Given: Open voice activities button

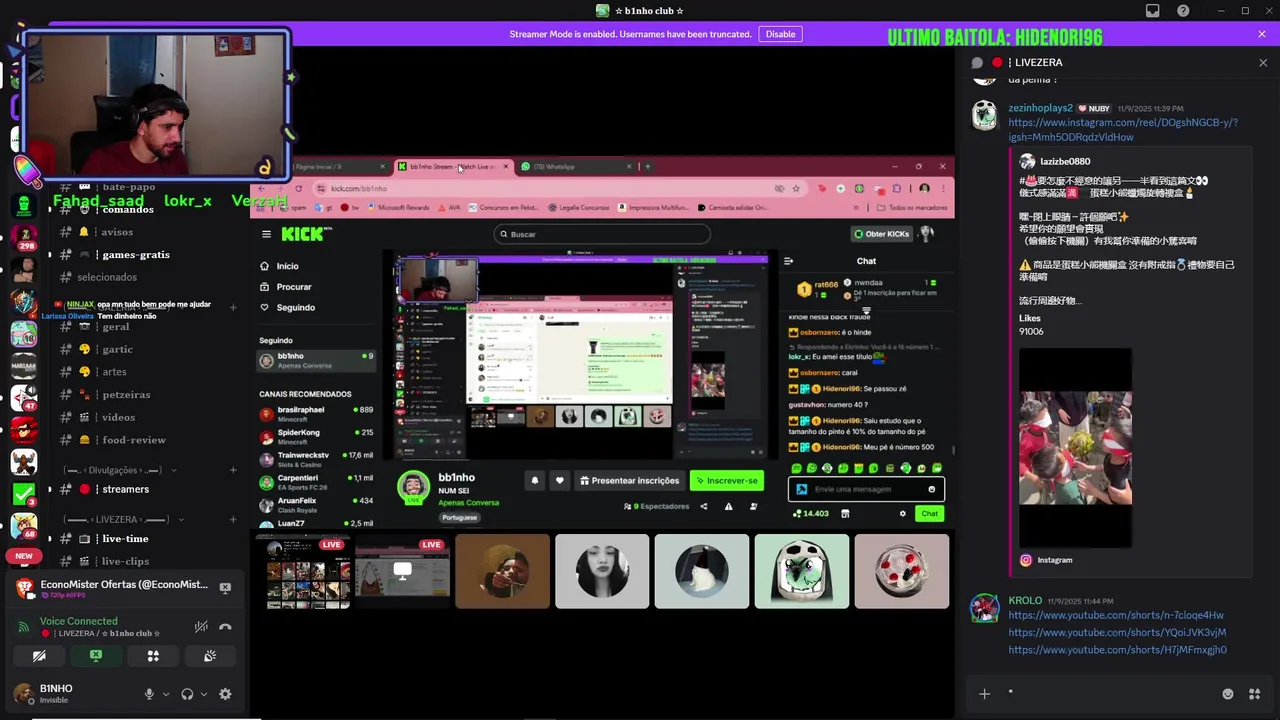Looking at the screenshot, I should (x=153, y=656).
